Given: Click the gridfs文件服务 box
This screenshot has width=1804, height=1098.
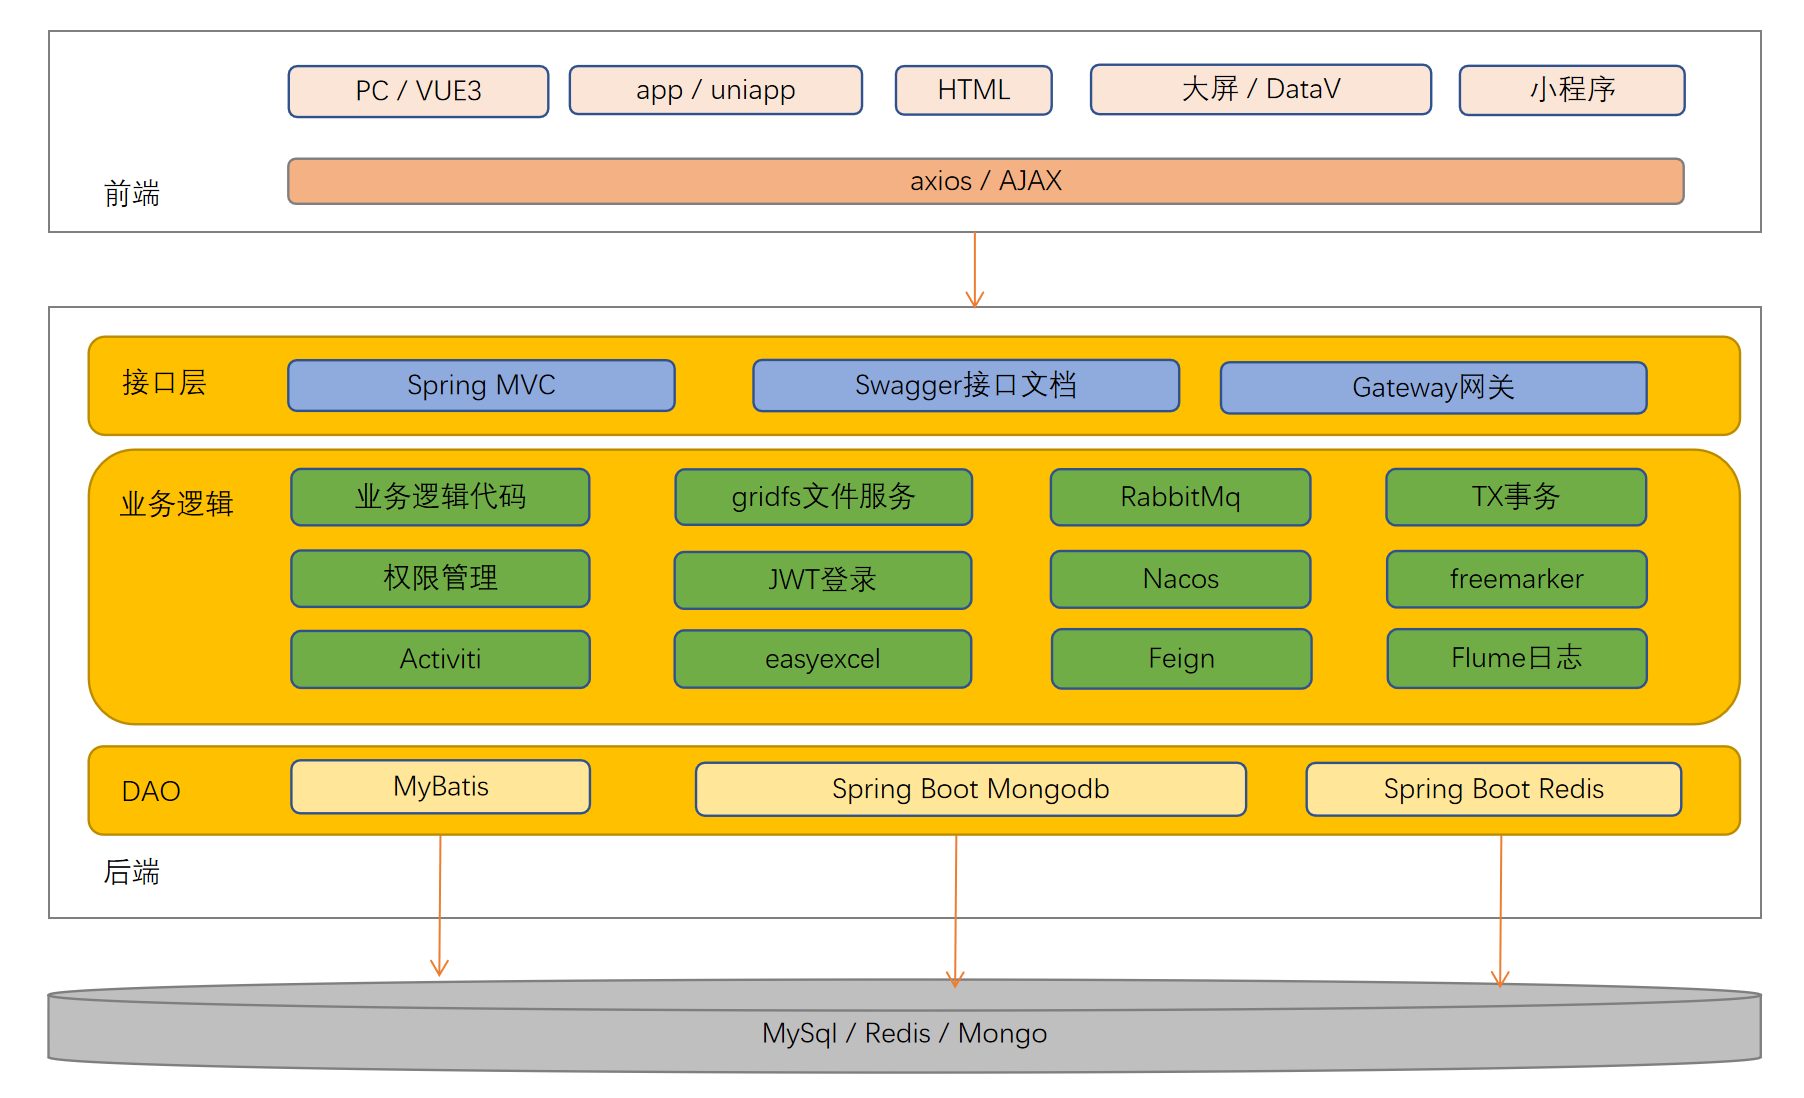Looking at the screenshot, I should click(823, 497).
